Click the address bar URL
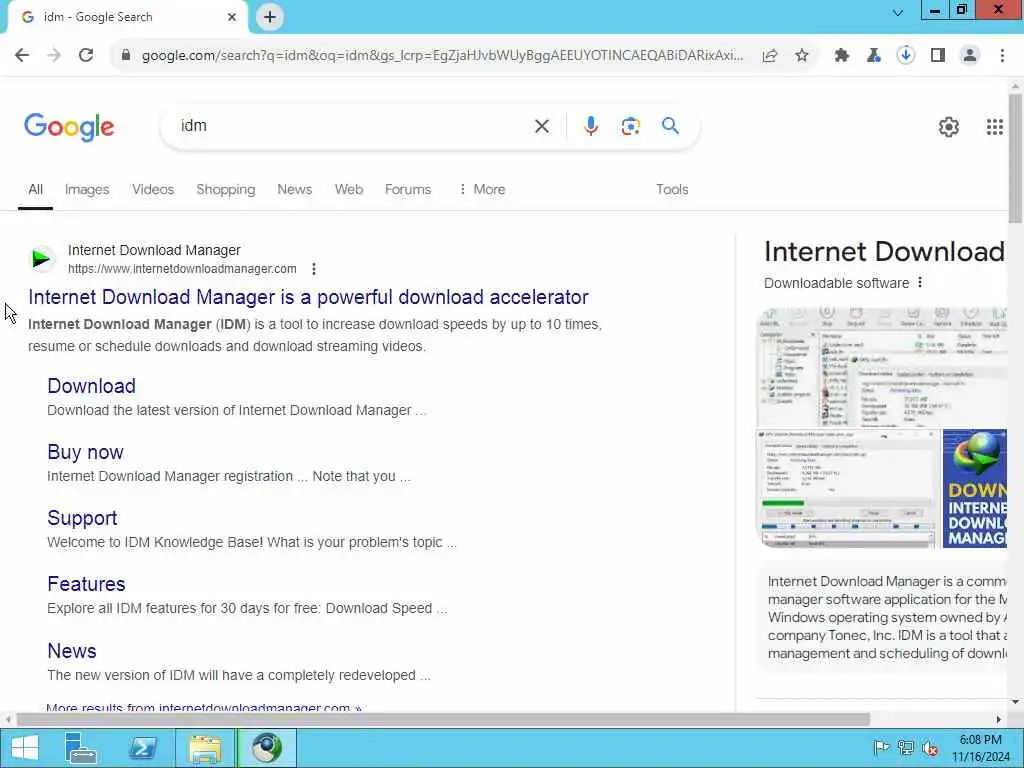Screen dimensions: 1024x768 coord(442,56)
